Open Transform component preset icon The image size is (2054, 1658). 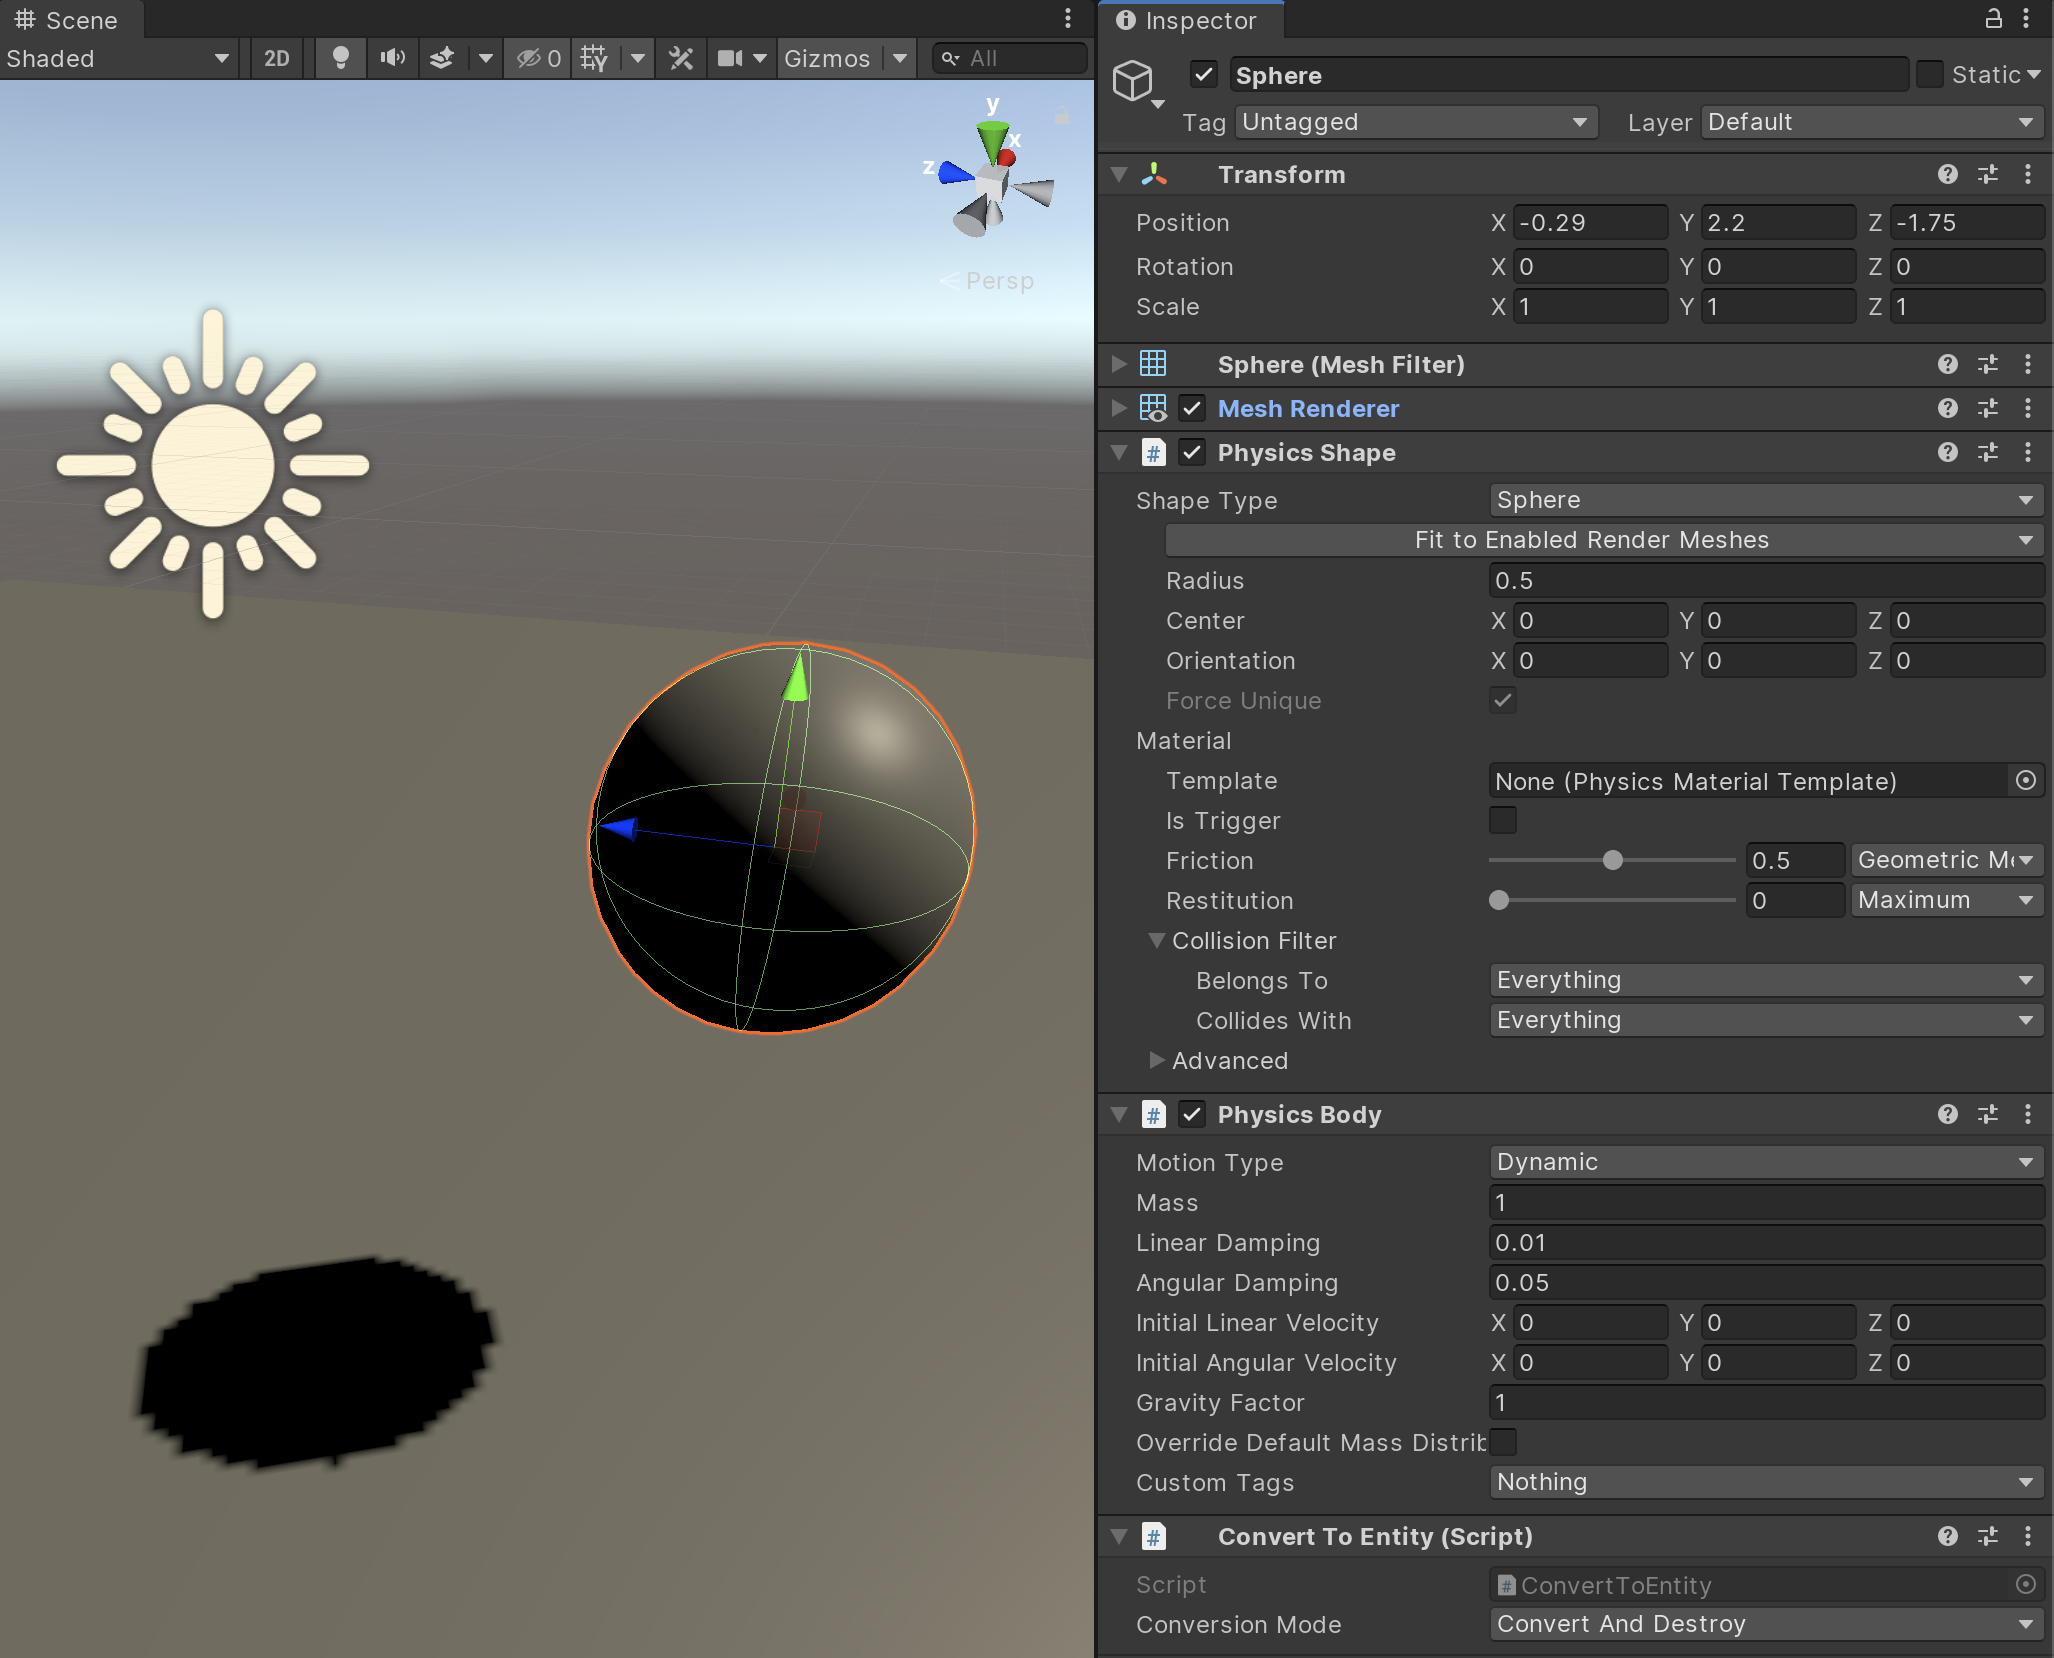pos(1988,175)
